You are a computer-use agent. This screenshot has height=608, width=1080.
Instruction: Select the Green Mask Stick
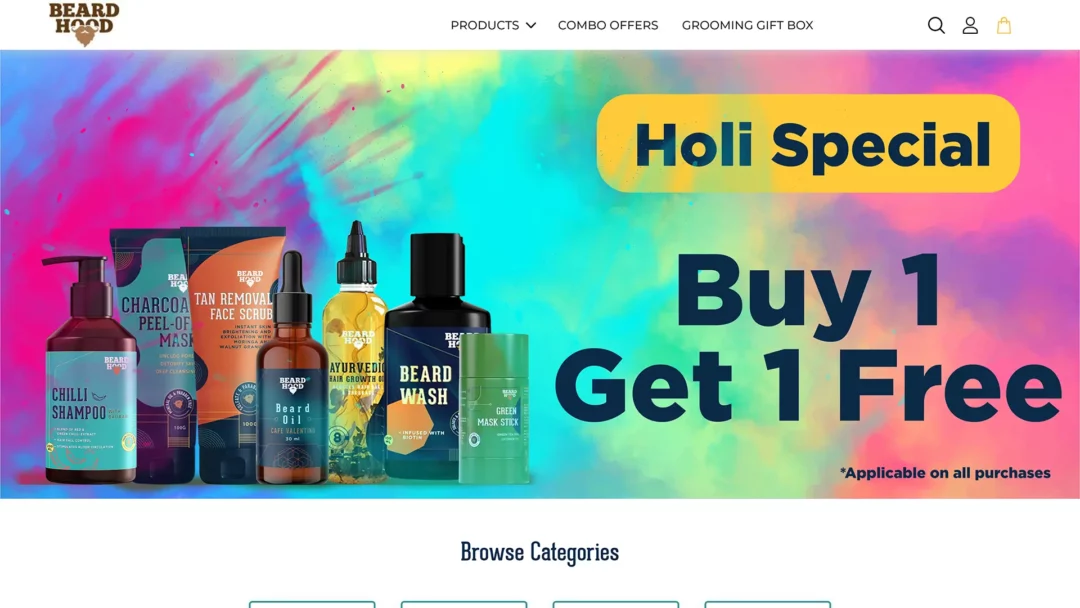495,408
